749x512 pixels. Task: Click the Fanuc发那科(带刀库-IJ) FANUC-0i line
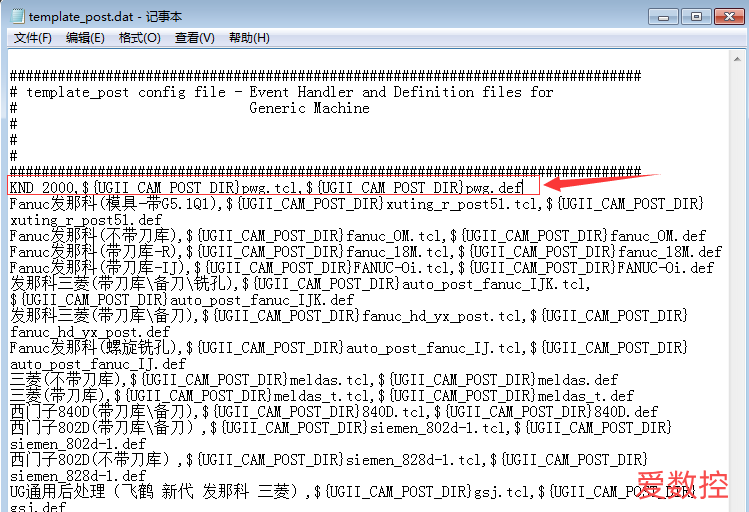[362, 268]
